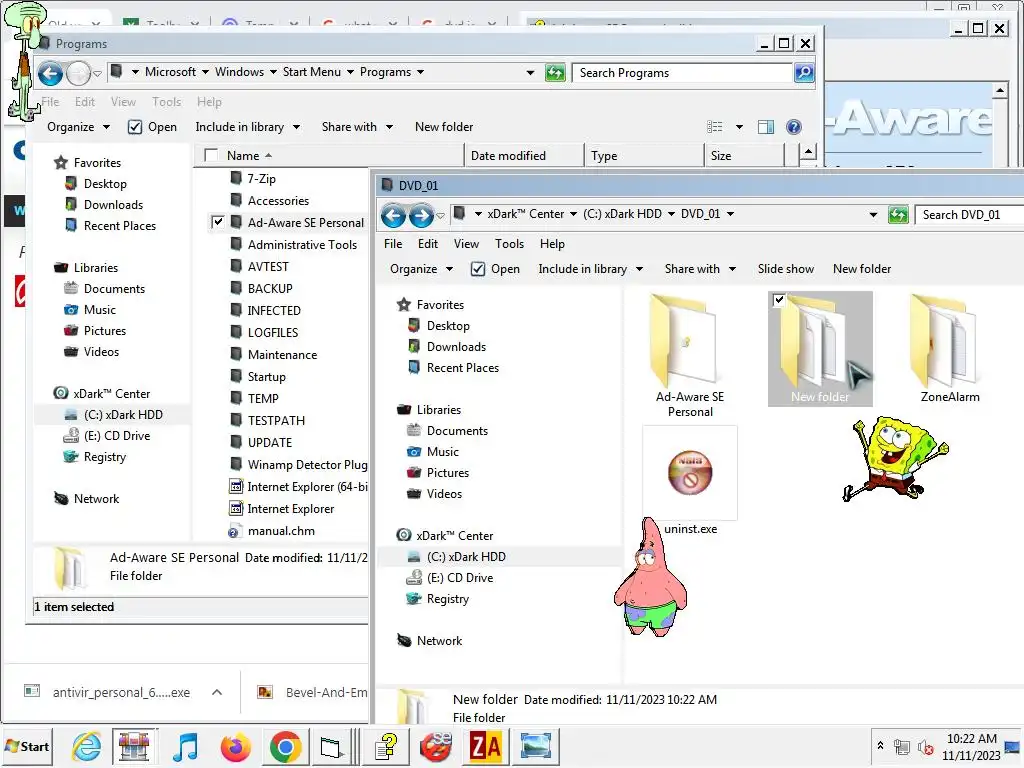This screenshot has width=1024, height=768.
Task: Open Help menu in DVD_01 window
Action: (552, 244)
